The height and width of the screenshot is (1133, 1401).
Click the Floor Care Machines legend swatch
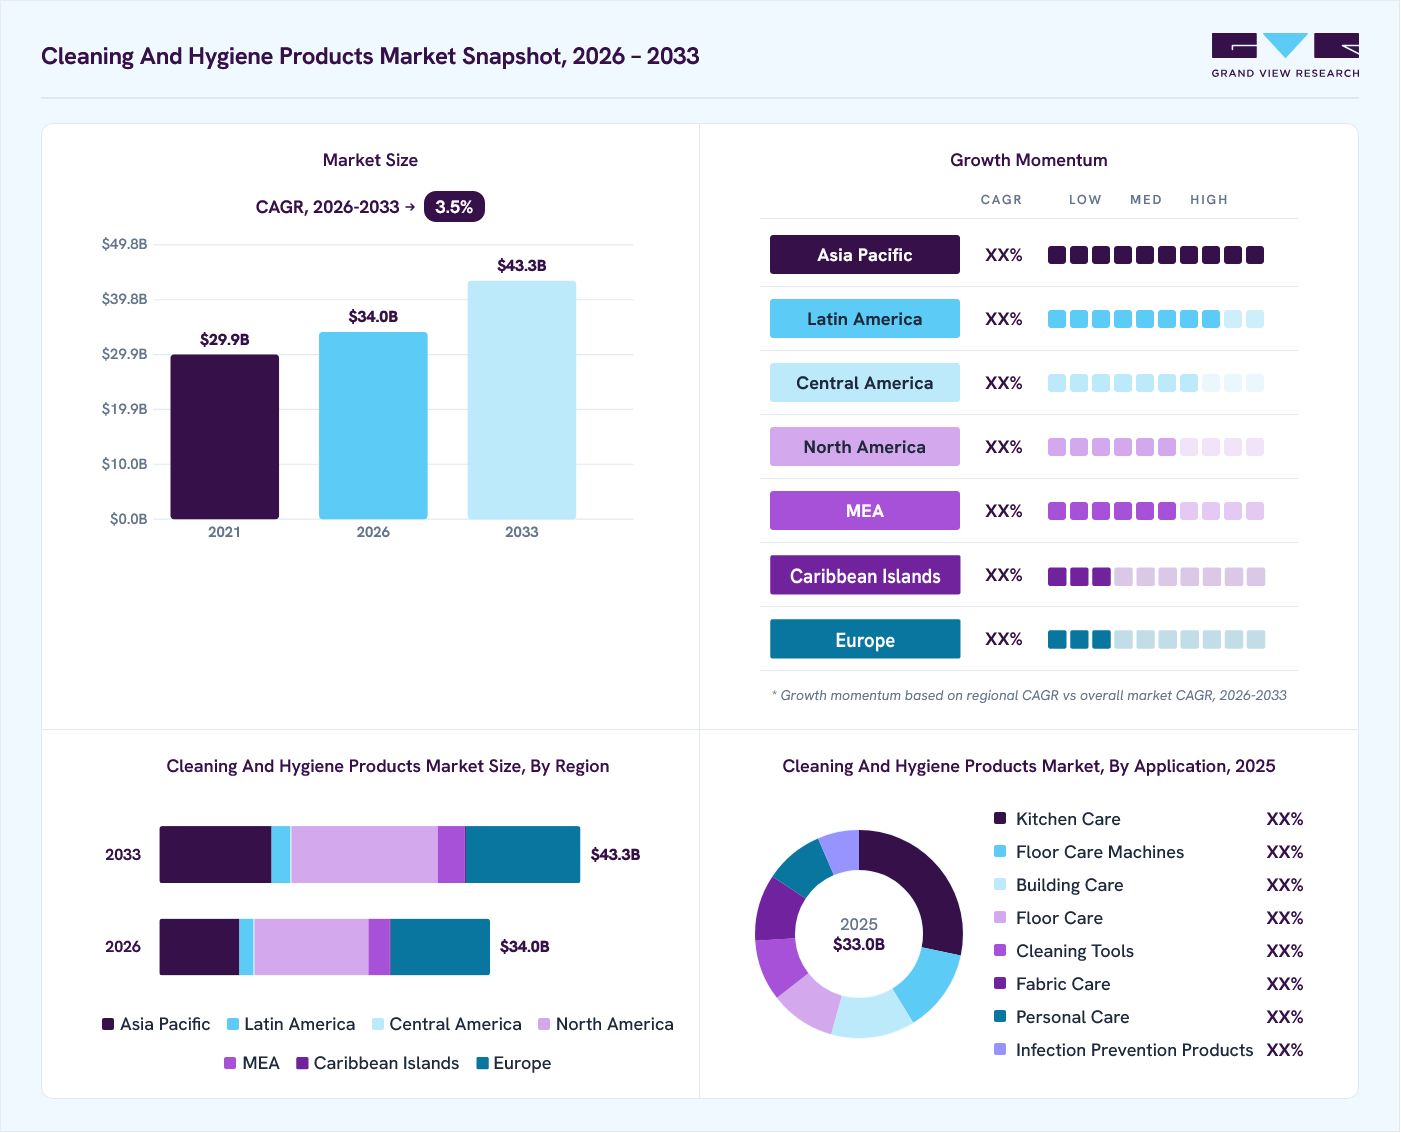tap(1000, 851)
